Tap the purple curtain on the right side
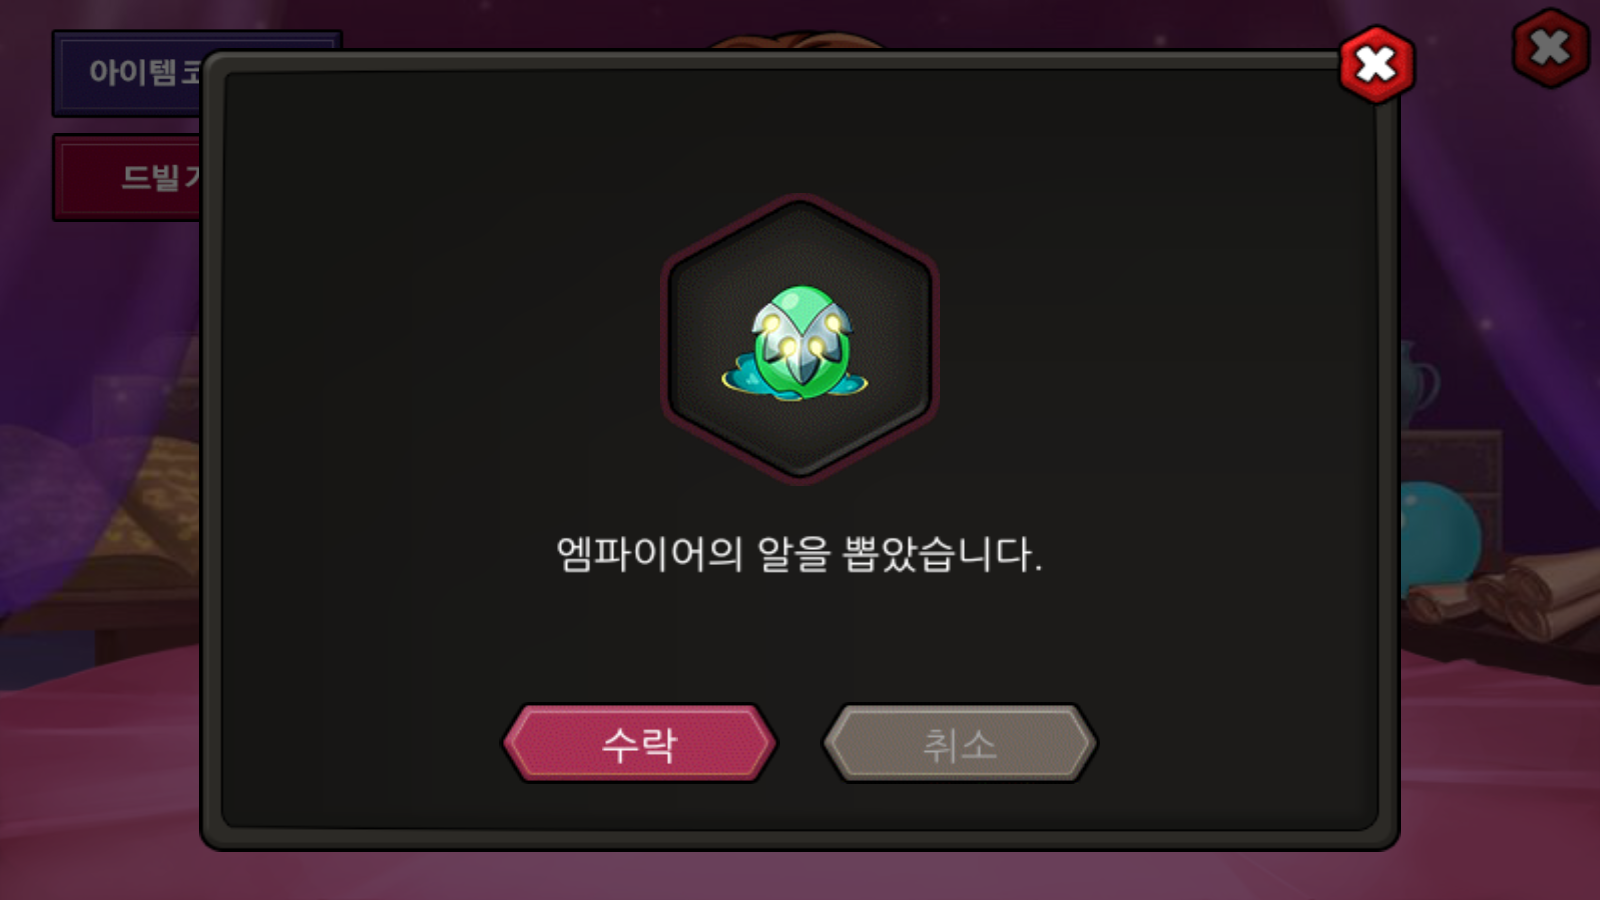The width and height of the screenshot is (1600, 900). pos(1500,250)
